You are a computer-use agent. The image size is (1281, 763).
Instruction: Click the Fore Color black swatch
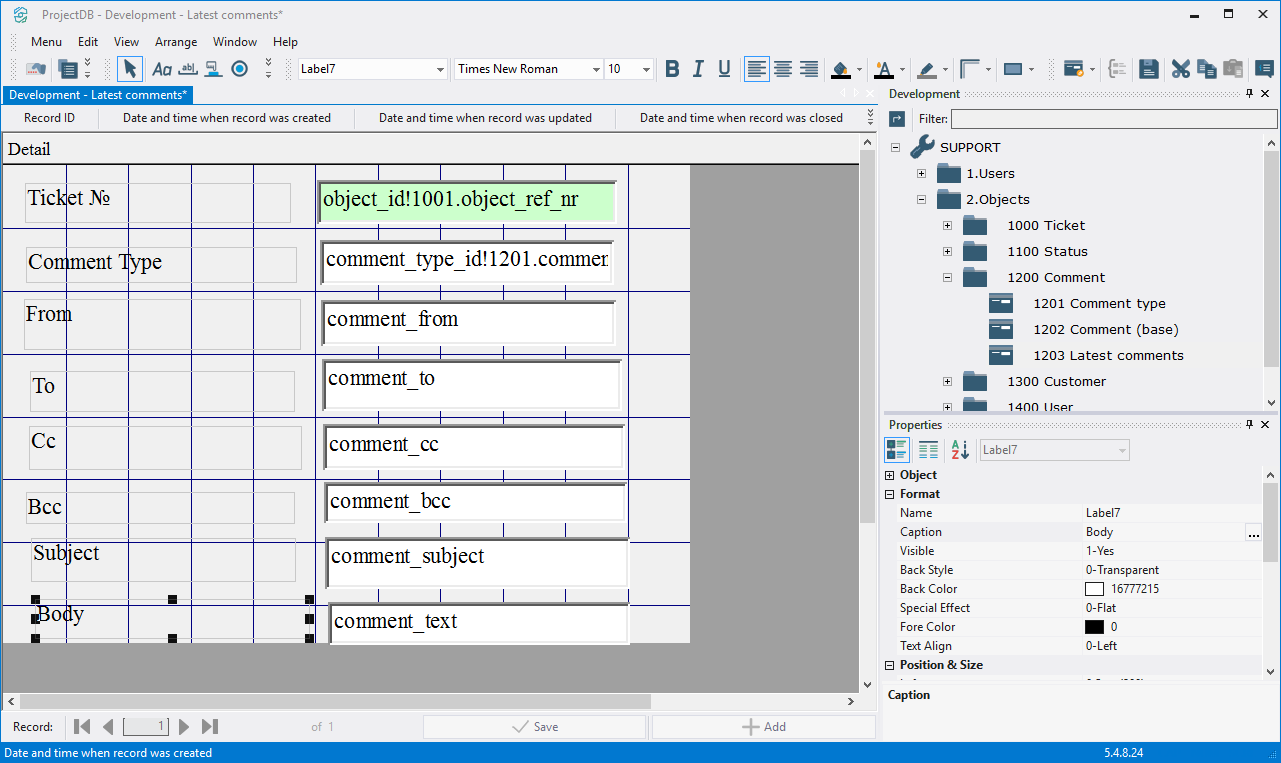click(1094, 627)
